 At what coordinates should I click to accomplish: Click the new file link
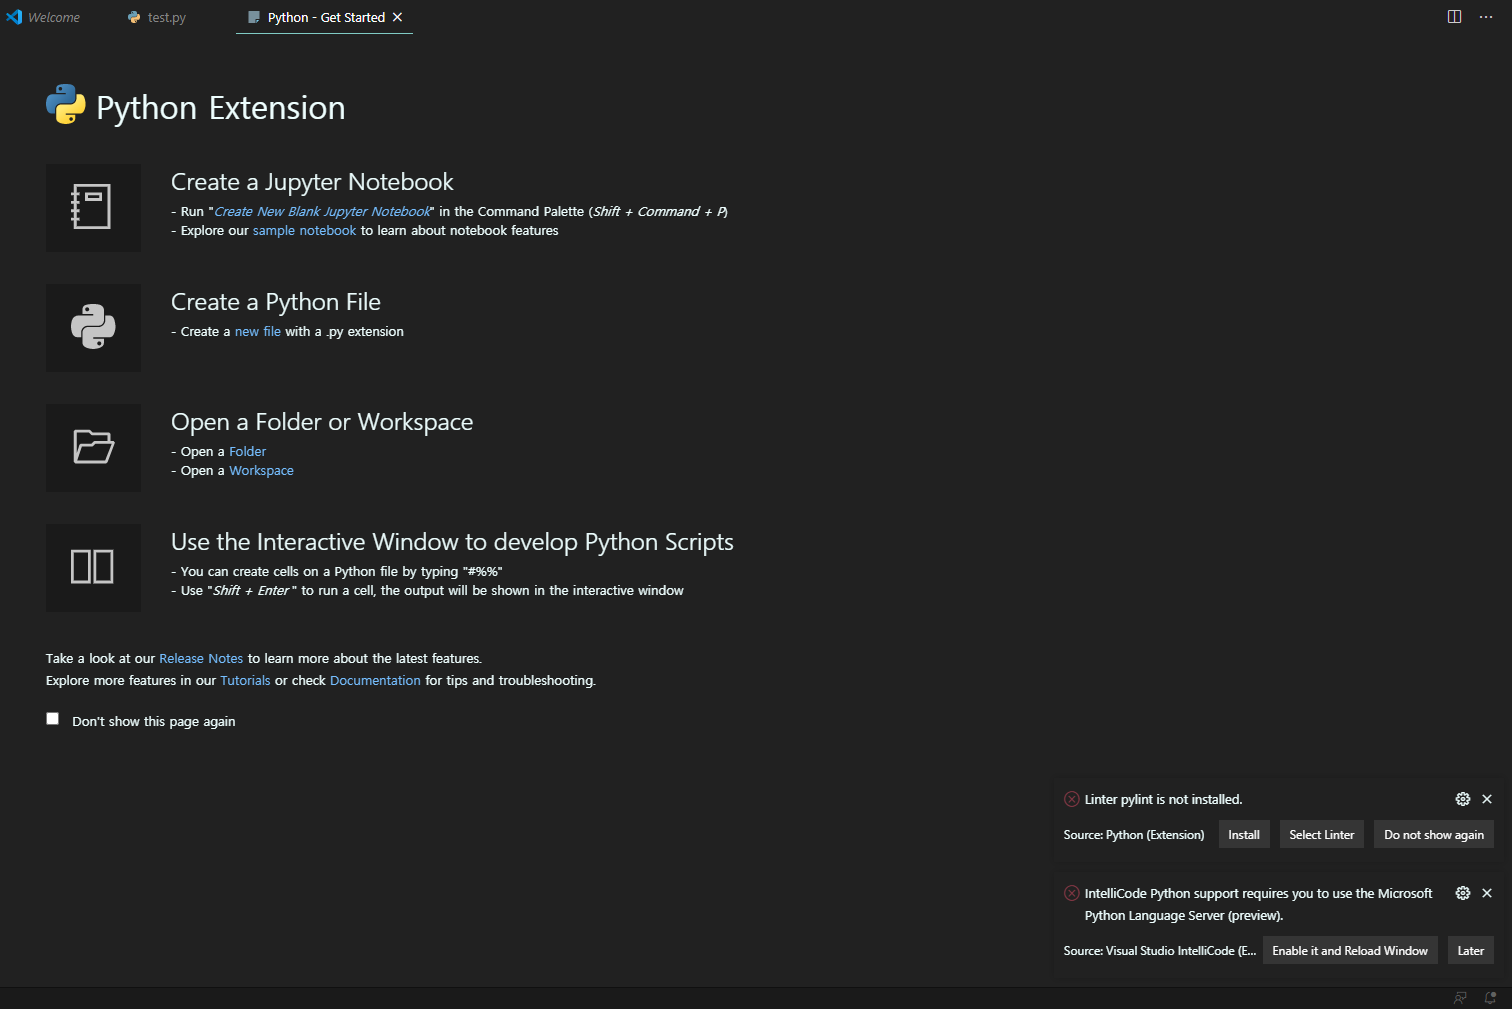tap(258, 331)
